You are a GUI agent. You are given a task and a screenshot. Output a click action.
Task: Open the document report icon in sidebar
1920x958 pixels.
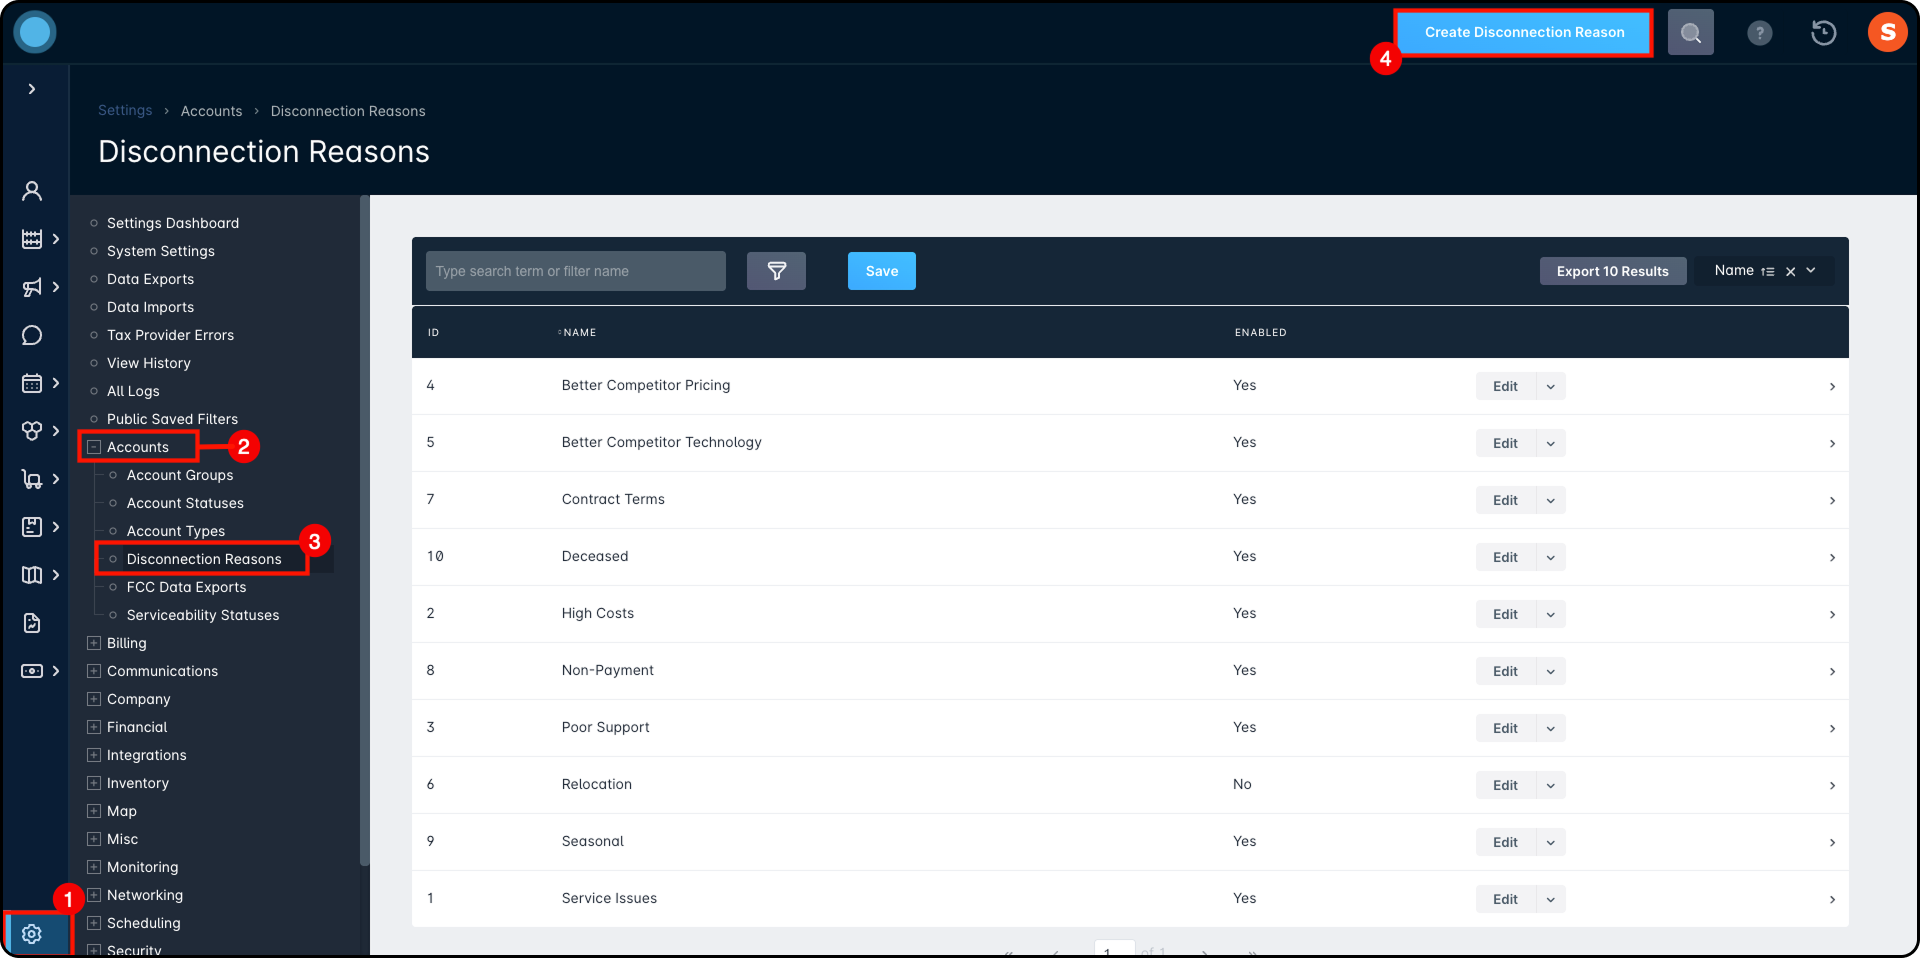32,623
